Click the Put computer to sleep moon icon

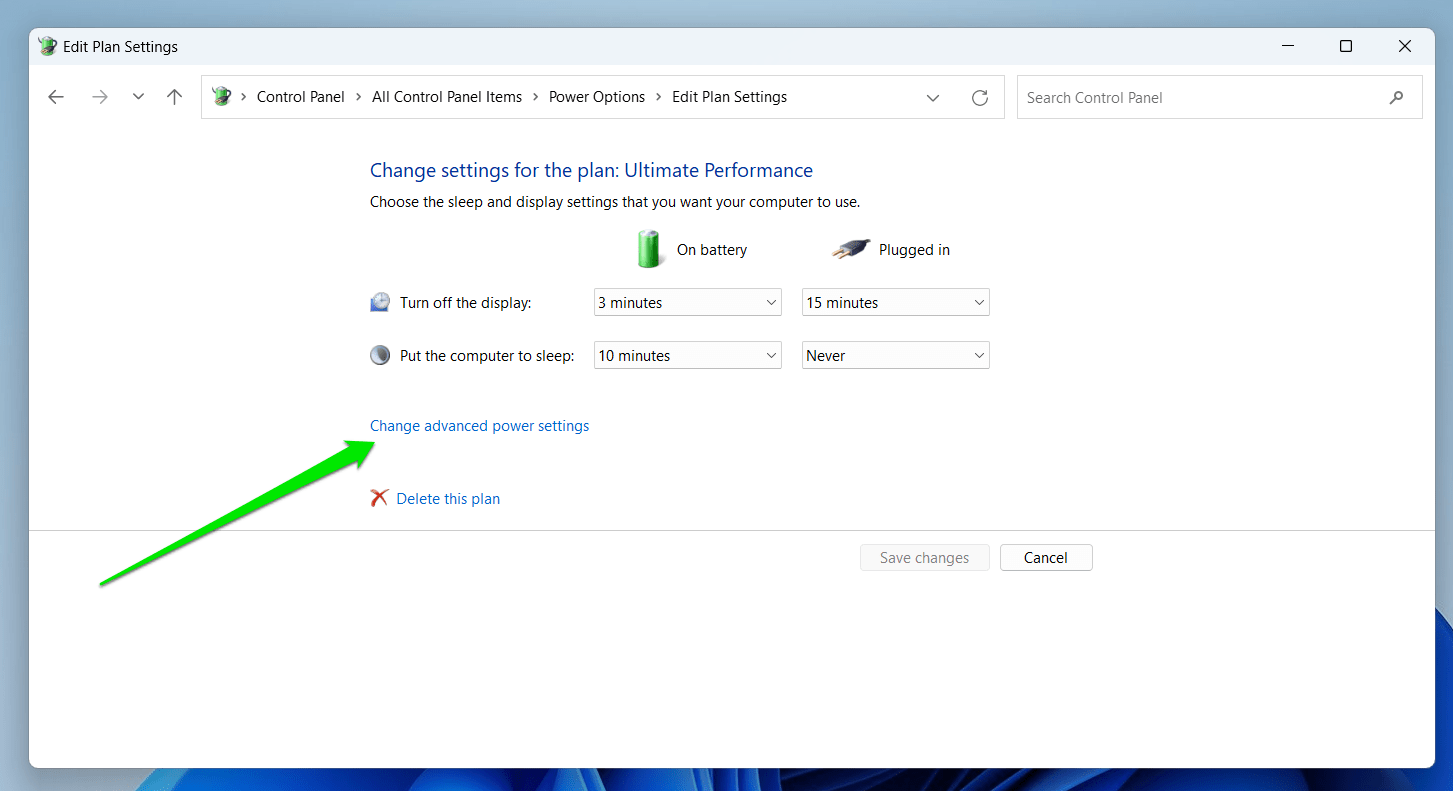(380, 355)
